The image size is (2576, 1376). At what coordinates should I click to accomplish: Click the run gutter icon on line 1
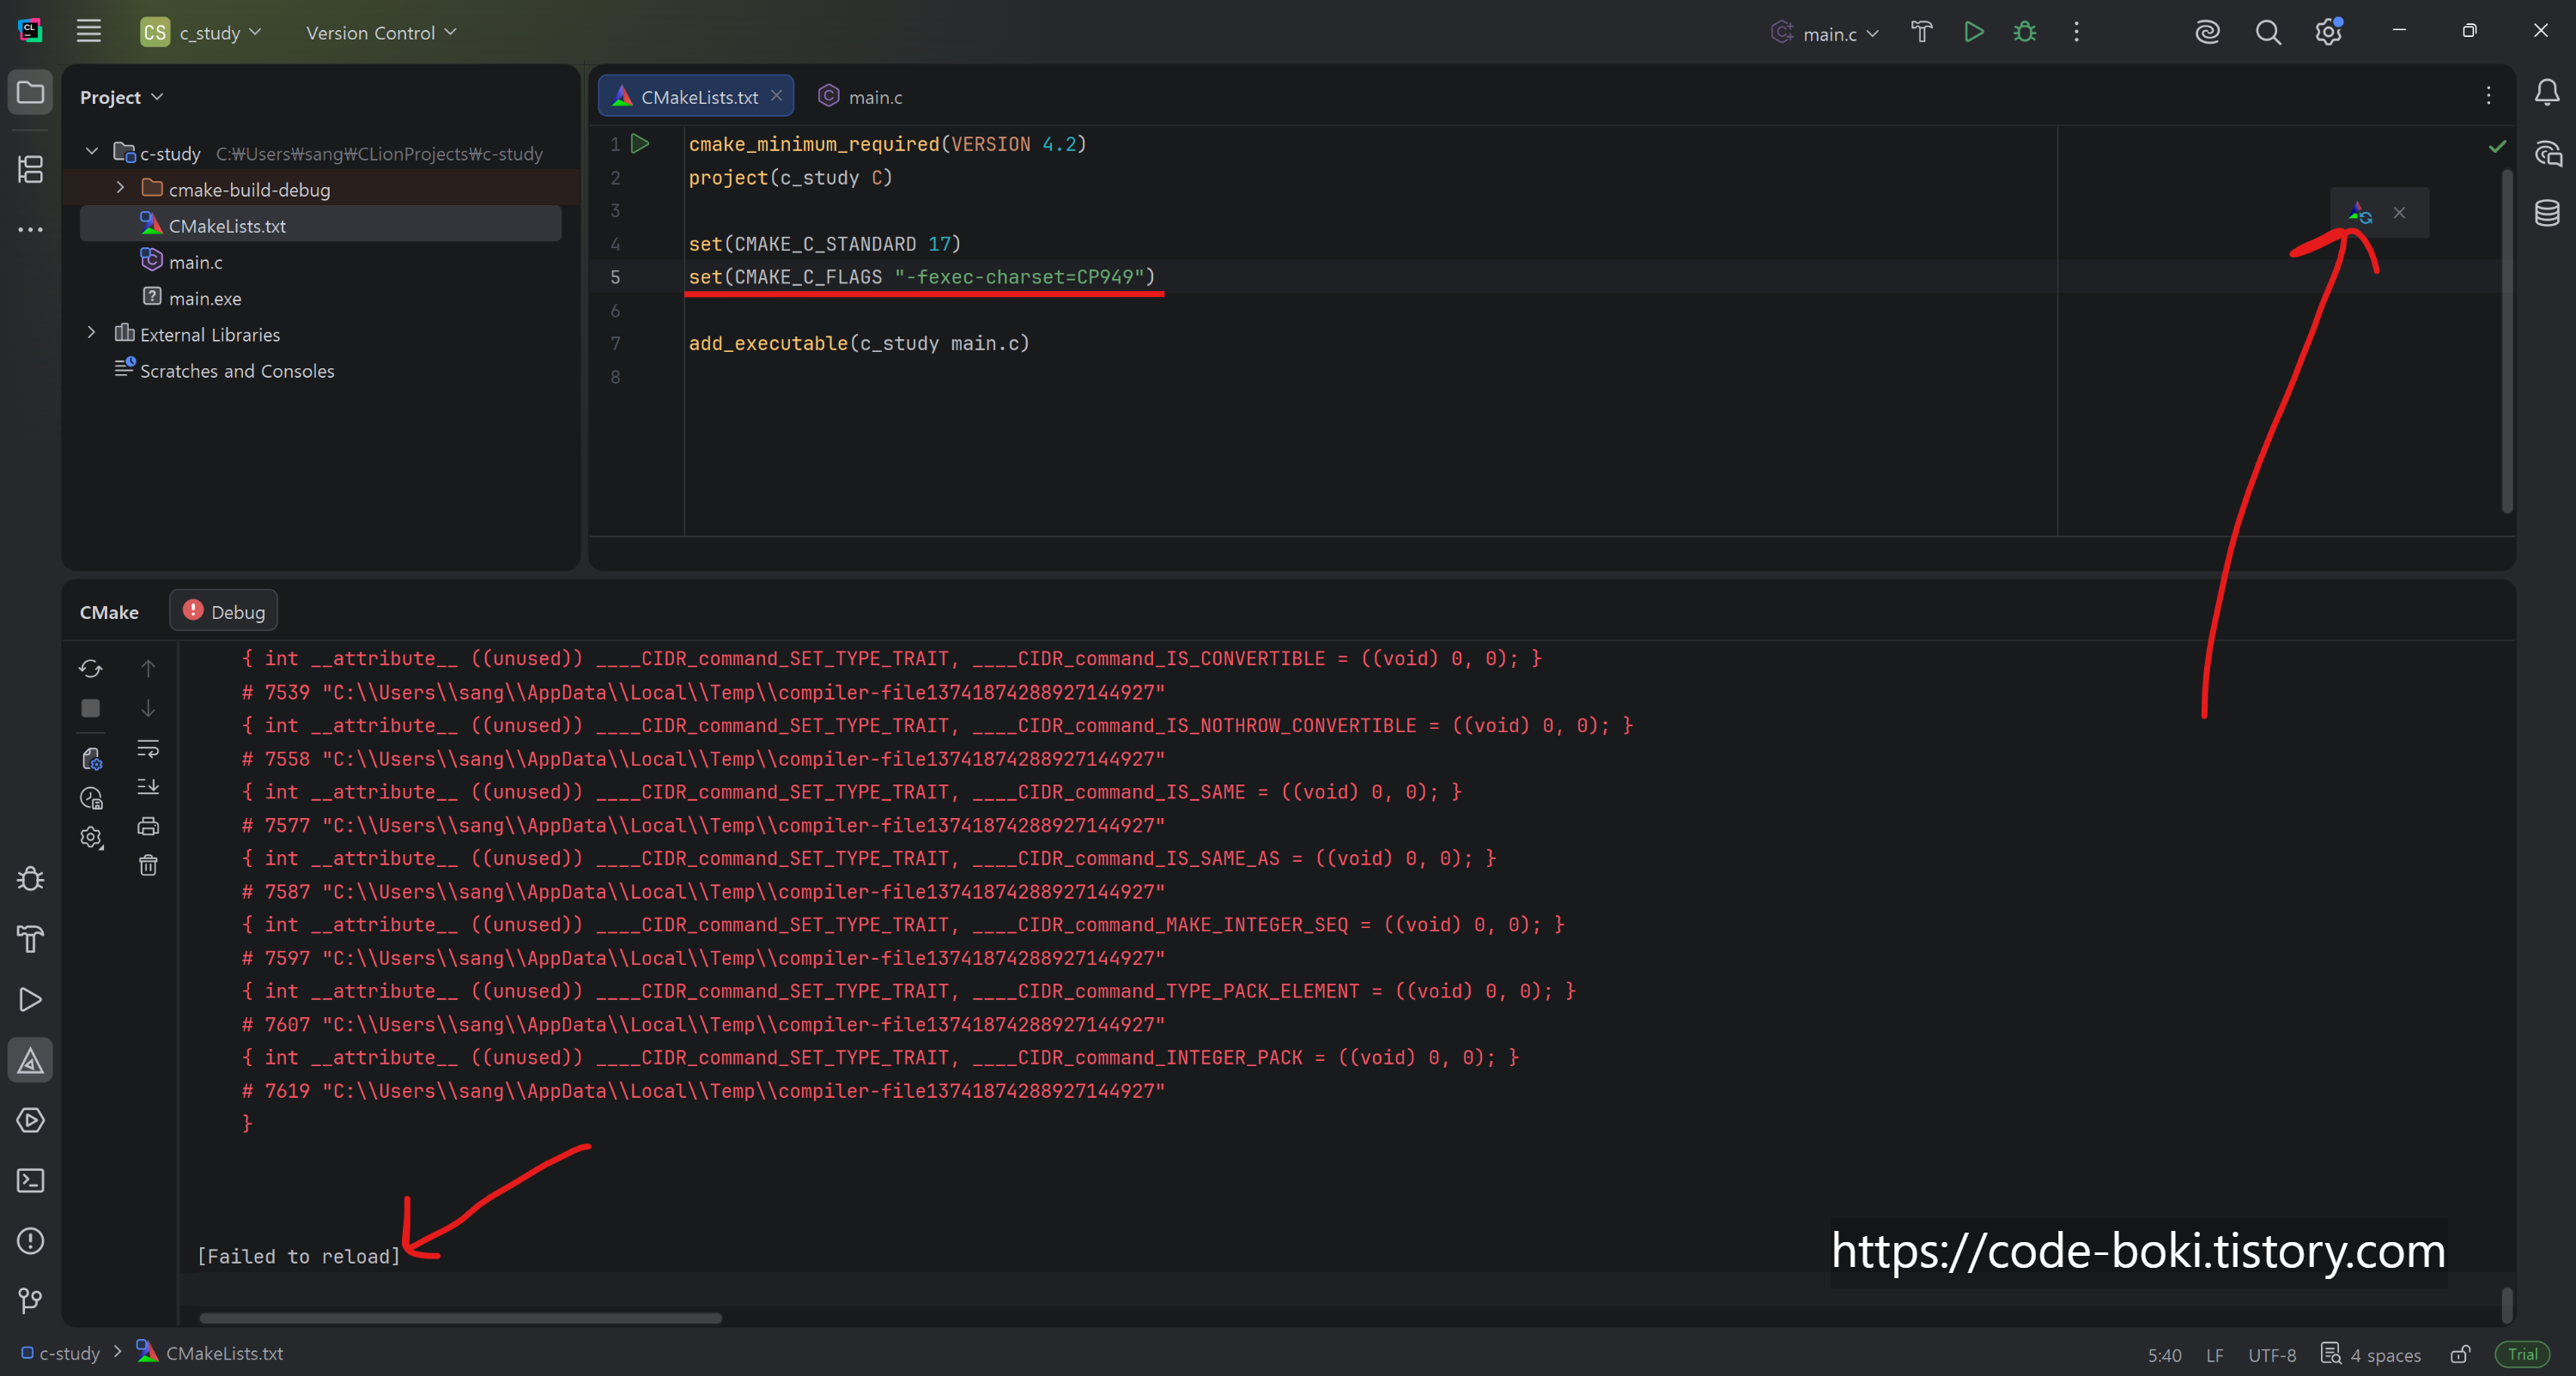[640, 144]
